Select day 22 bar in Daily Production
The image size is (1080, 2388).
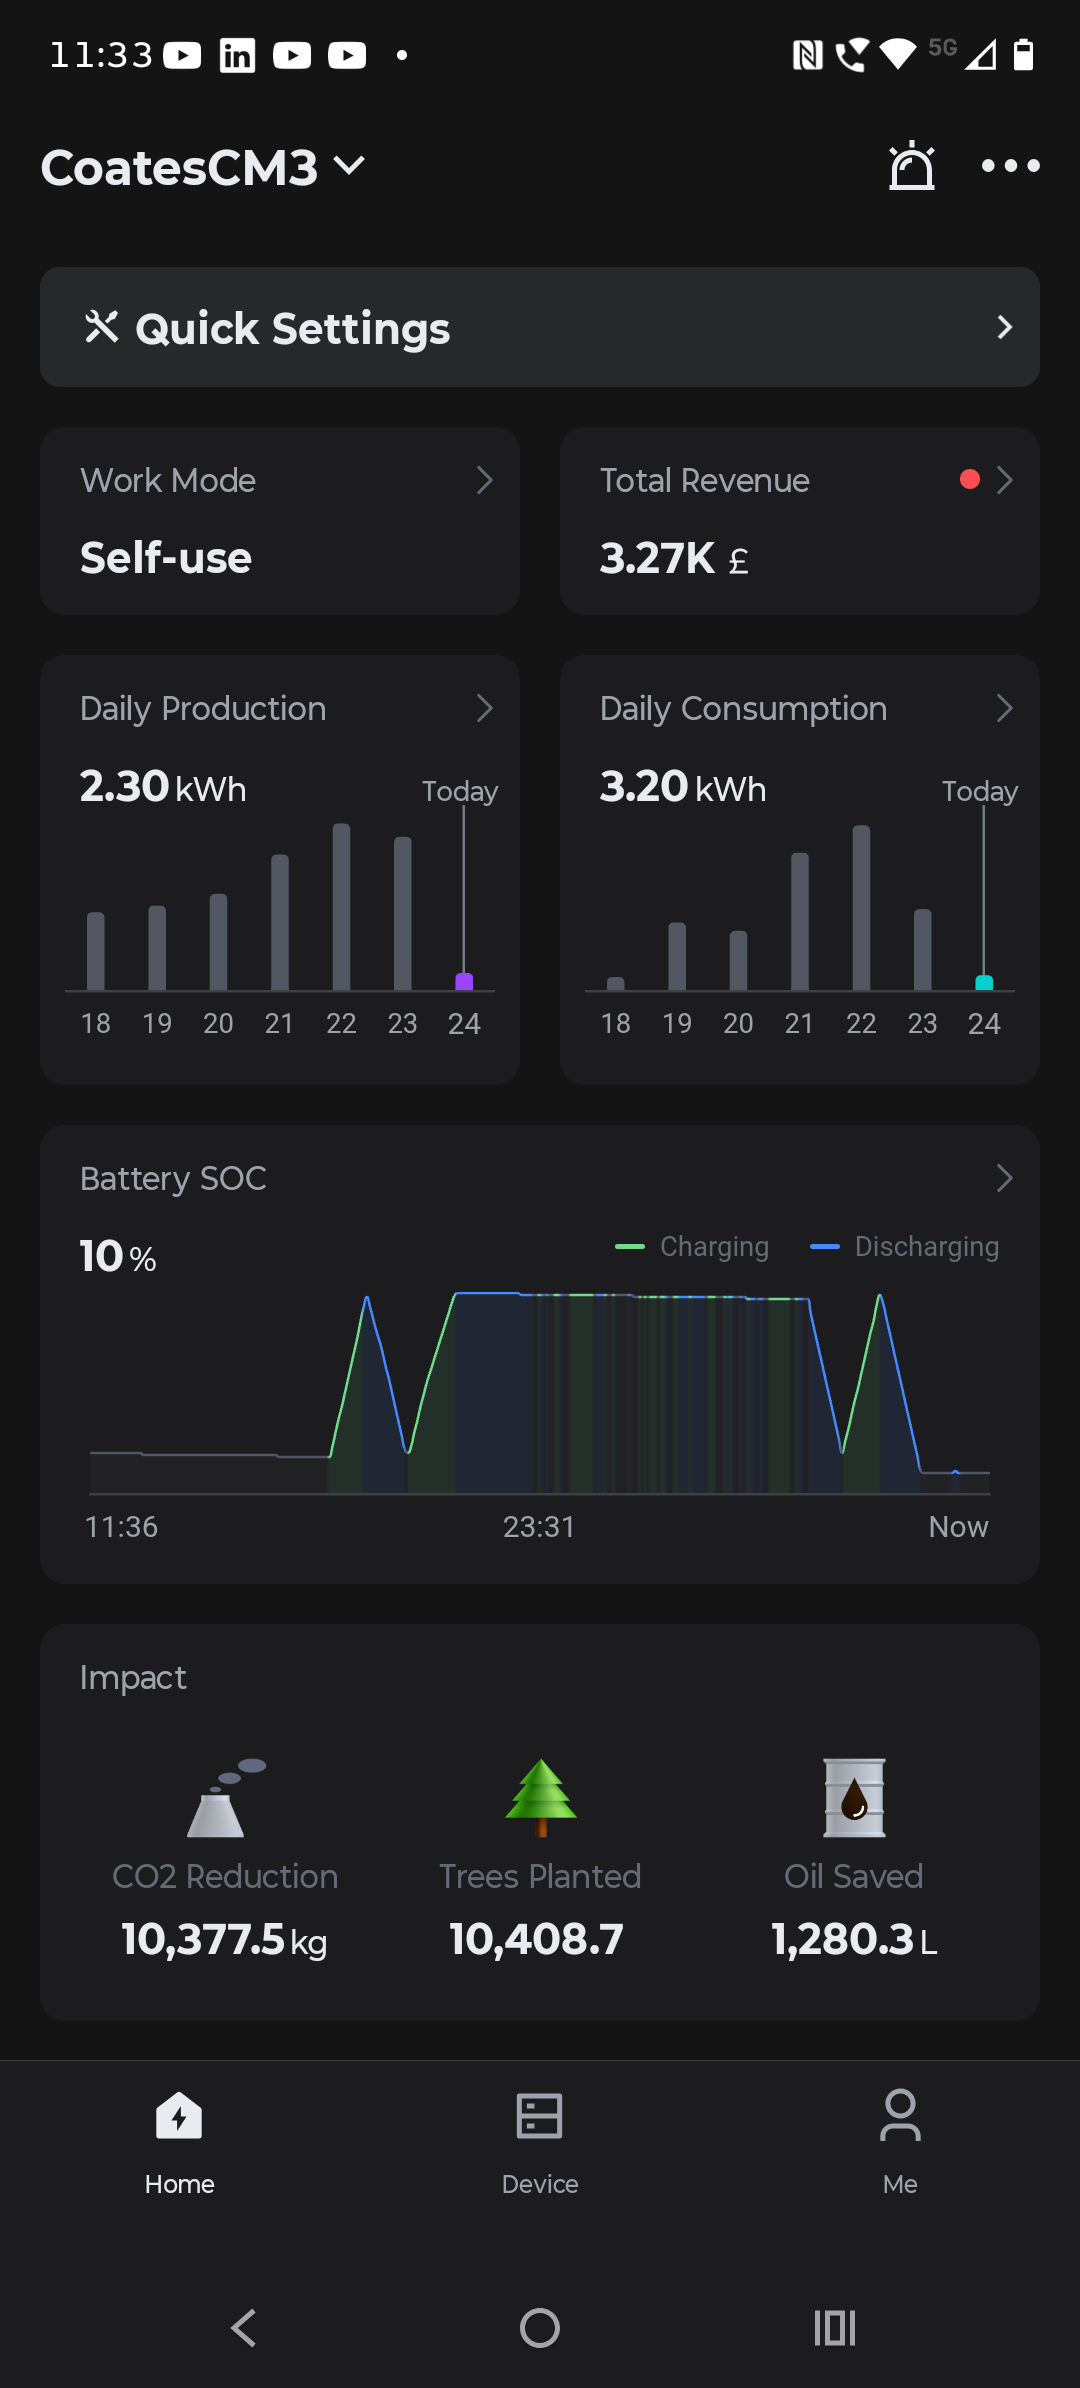click(341, 907)
